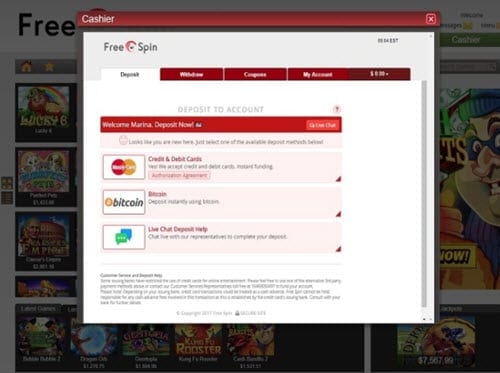Switch lobby to list view icon

[7, 198]
